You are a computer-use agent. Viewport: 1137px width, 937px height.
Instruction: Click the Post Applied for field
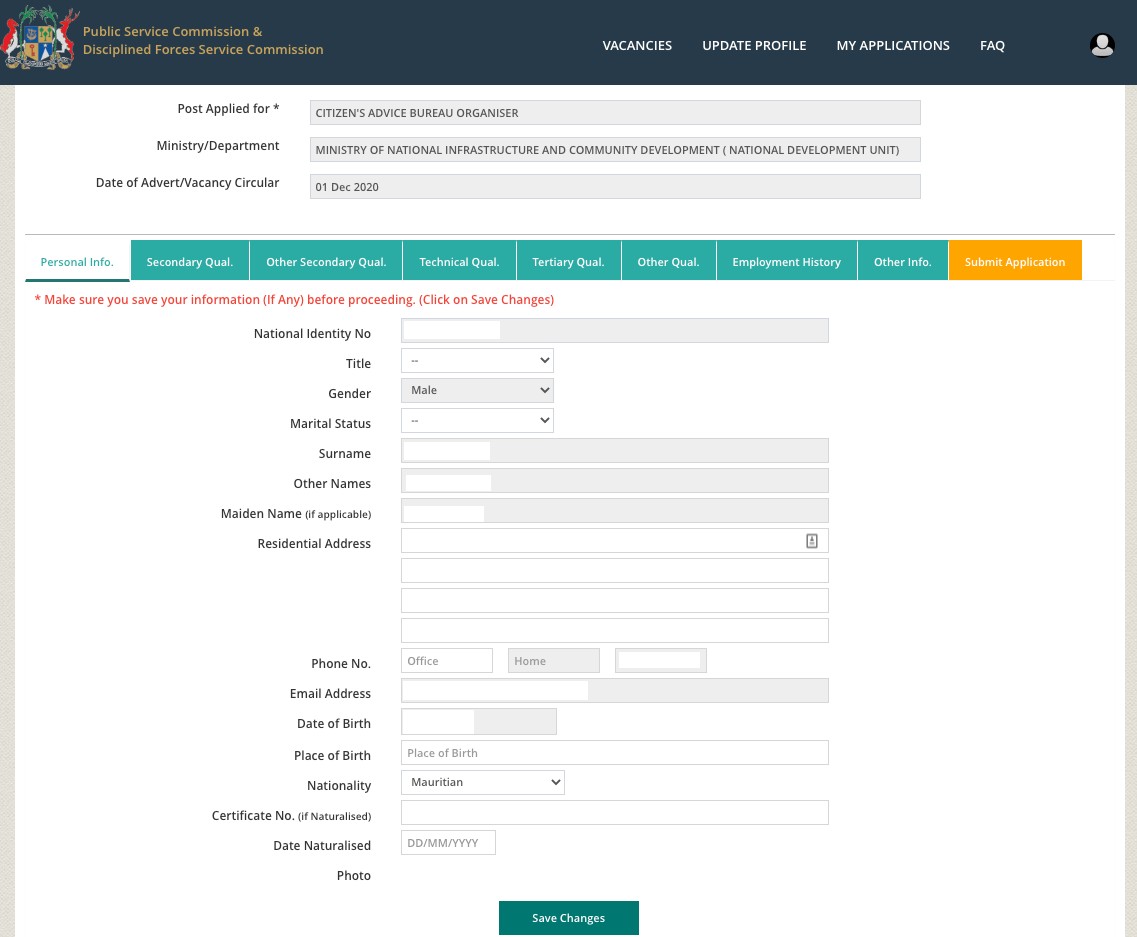click(x=615, y=112)
